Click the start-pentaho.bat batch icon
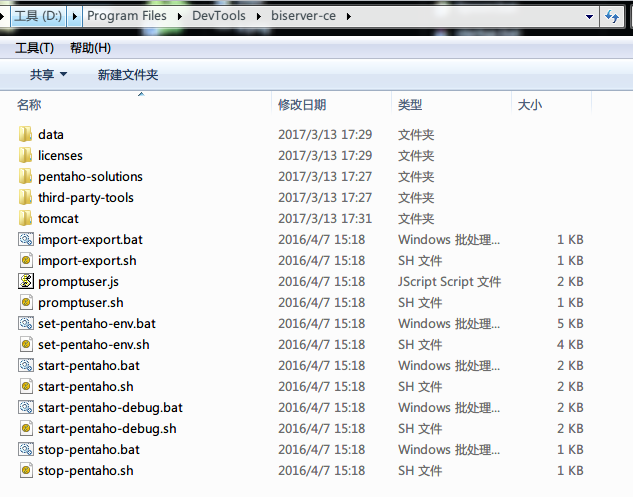The image size is (633, 497). tap(26, 365)
